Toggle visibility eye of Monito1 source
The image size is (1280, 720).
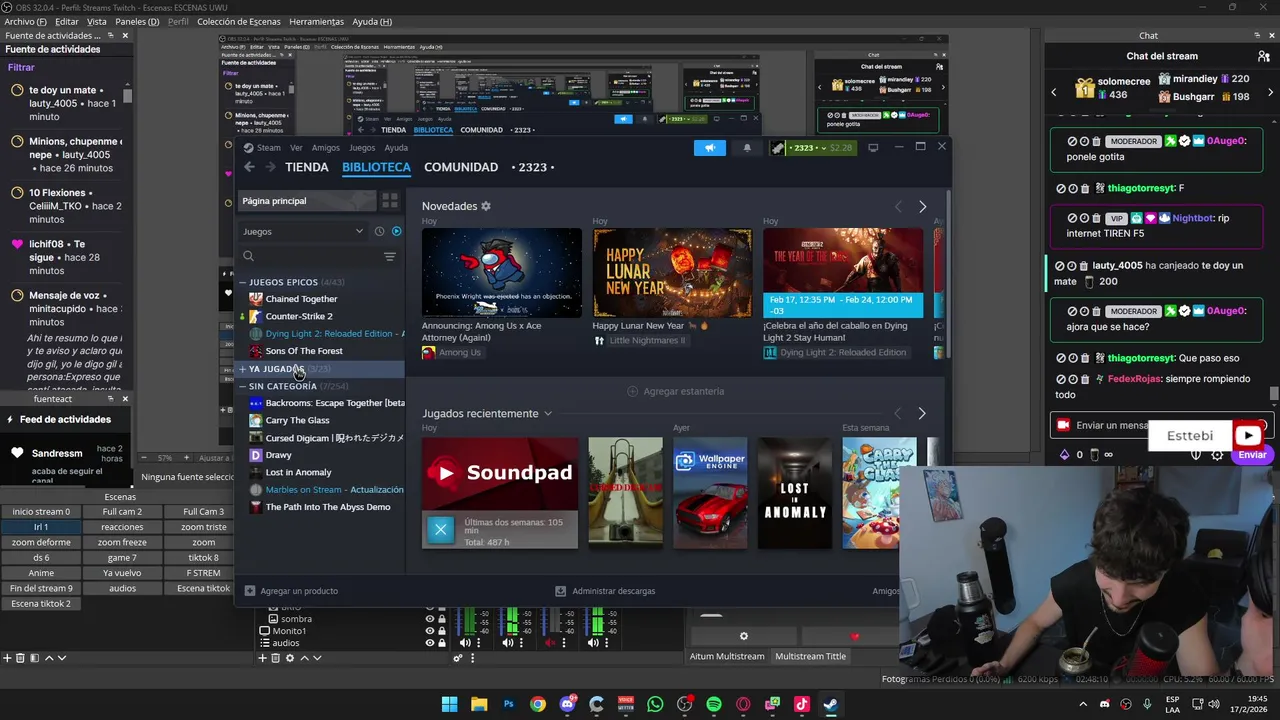click(x=430, y=631)
